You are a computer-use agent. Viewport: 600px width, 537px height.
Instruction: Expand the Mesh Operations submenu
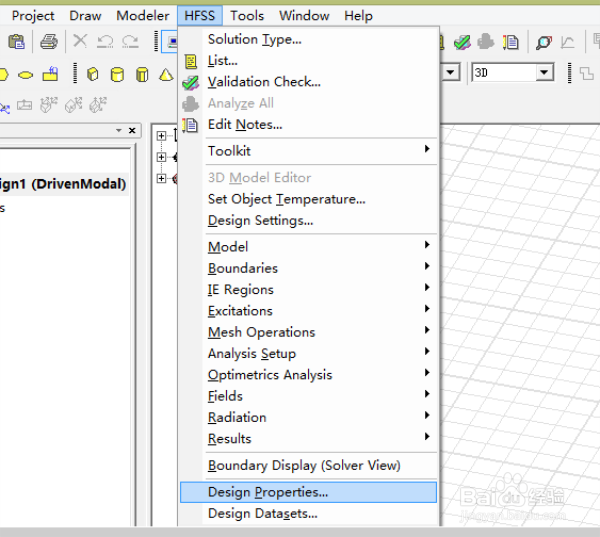click(x=308, y=332)
